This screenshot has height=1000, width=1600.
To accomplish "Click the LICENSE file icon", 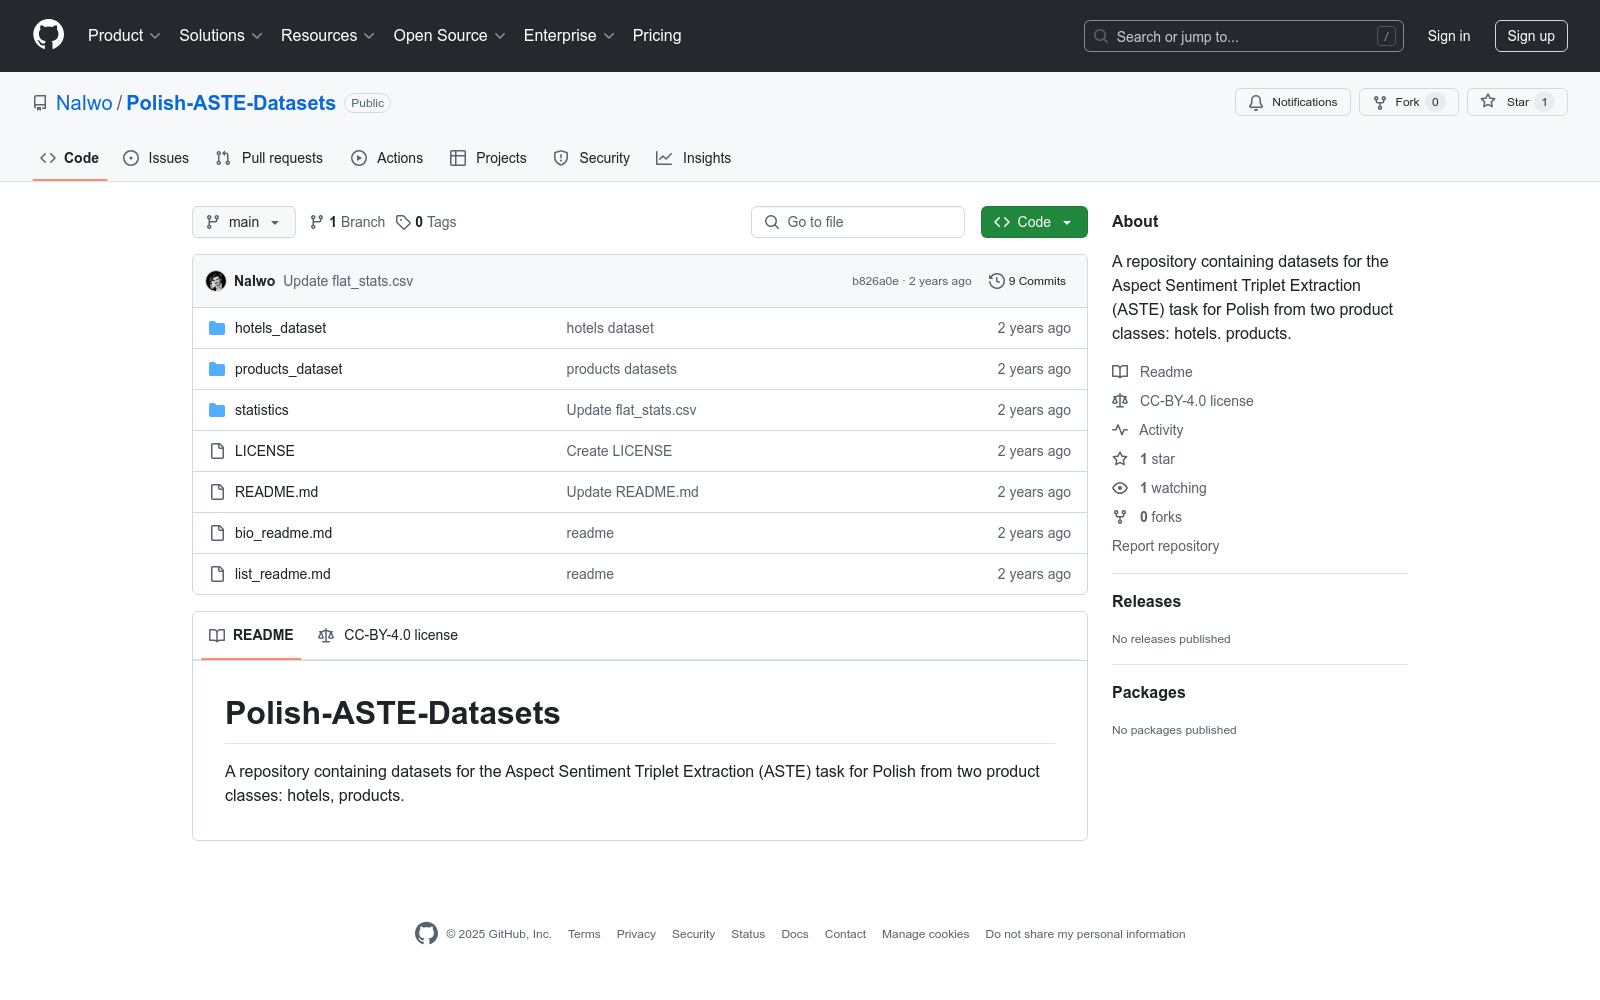I will [217, 451].
